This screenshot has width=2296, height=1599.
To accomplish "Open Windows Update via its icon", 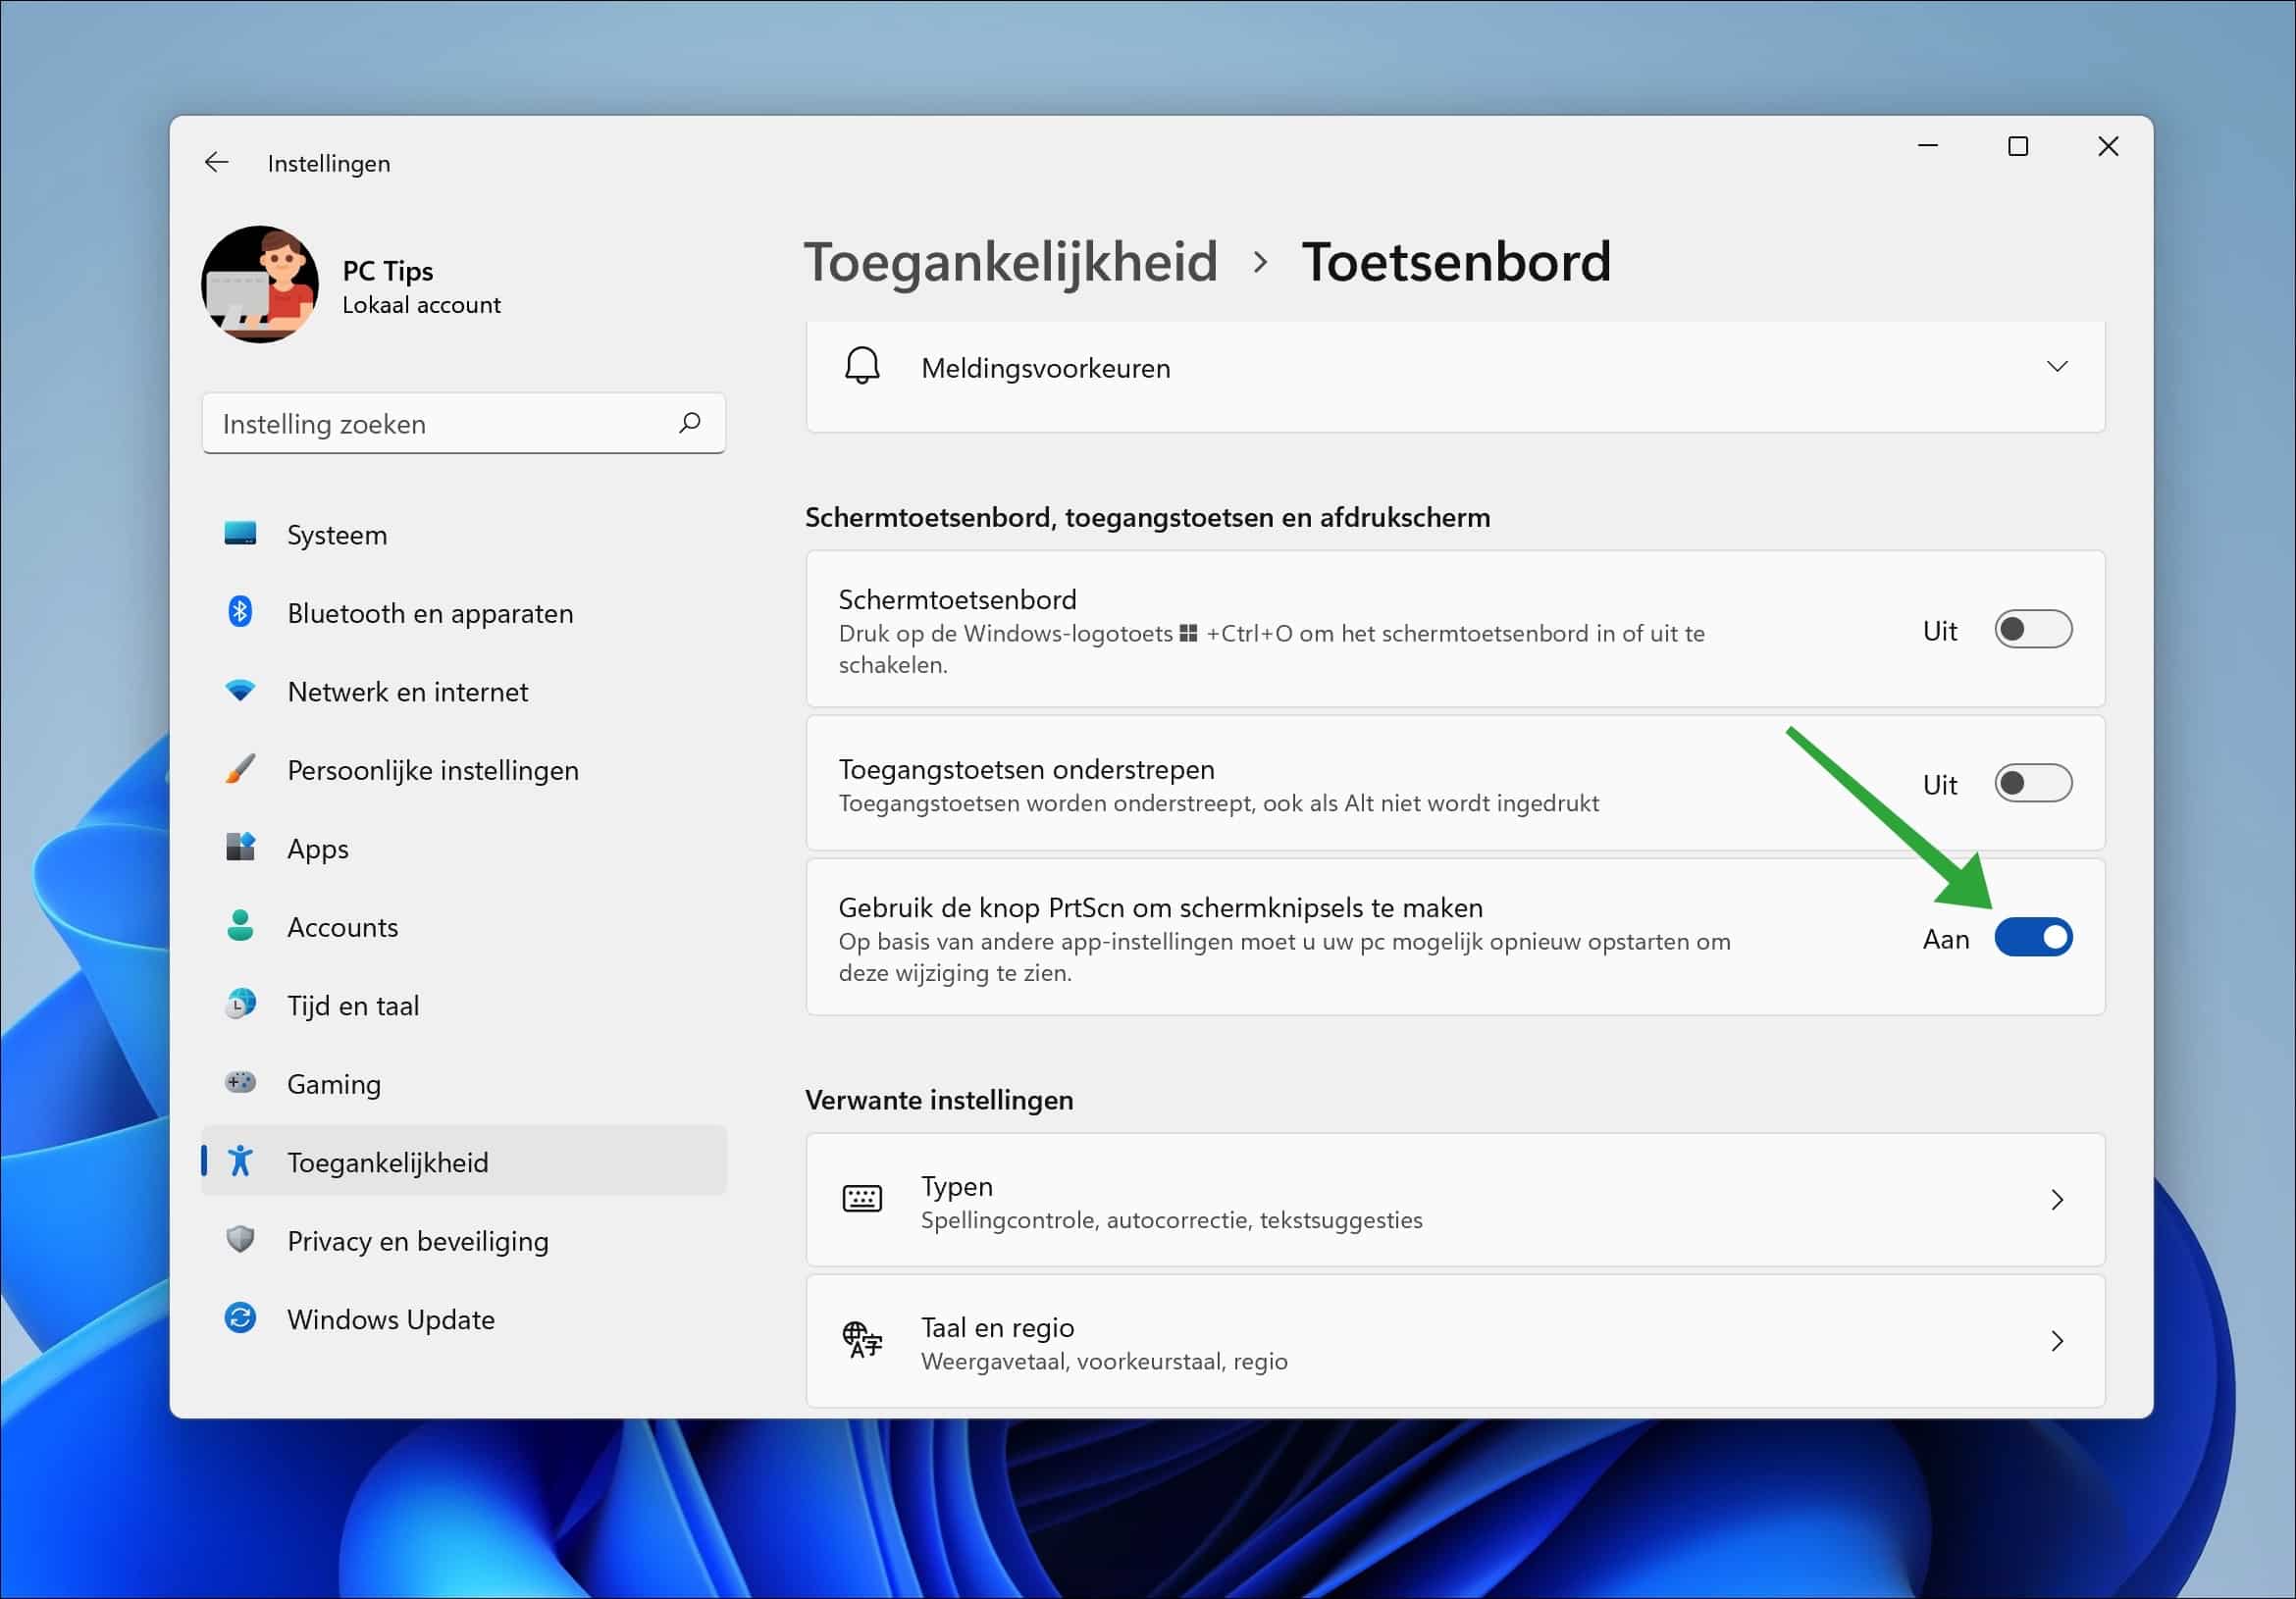I will [239, 1318].
